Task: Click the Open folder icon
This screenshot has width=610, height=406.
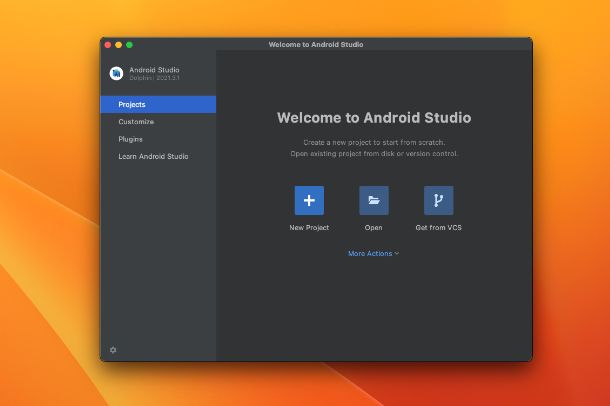Action: (374, 200)
